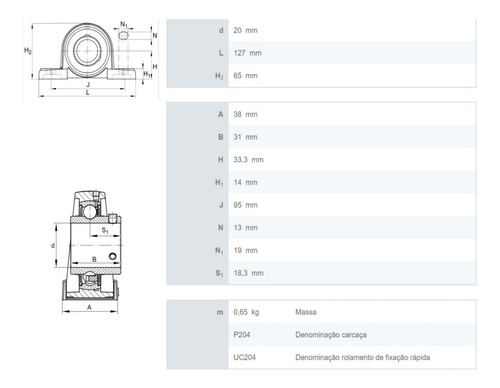The height and width of the screenshot is (388, 500).
Task: Click the front-view bearing housing drawing
Action: point(91,60)
